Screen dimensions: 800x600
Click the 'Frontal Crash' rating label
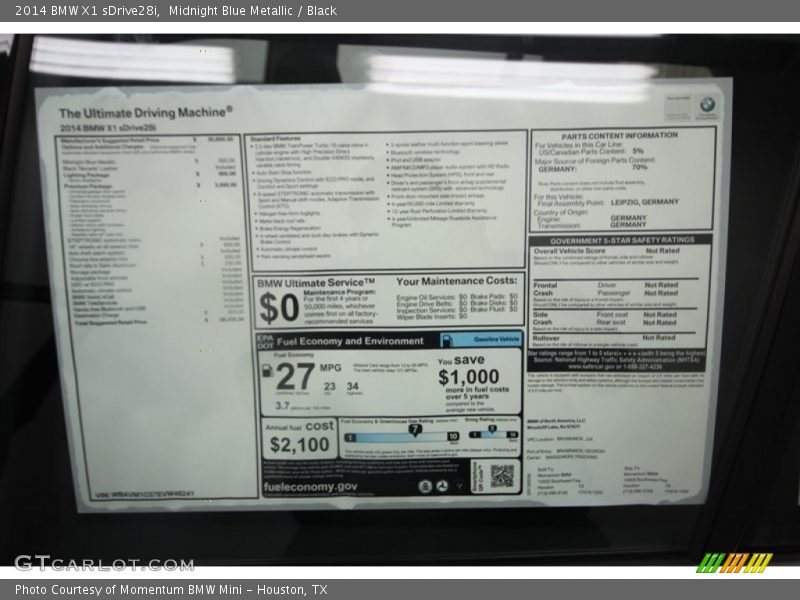point(545,289)
